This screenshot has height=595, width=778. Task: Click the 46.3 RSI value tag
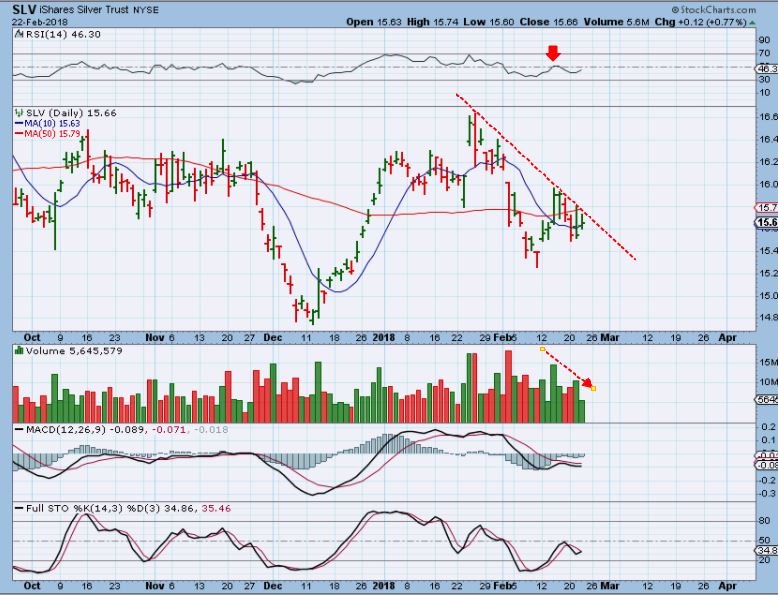767,69
